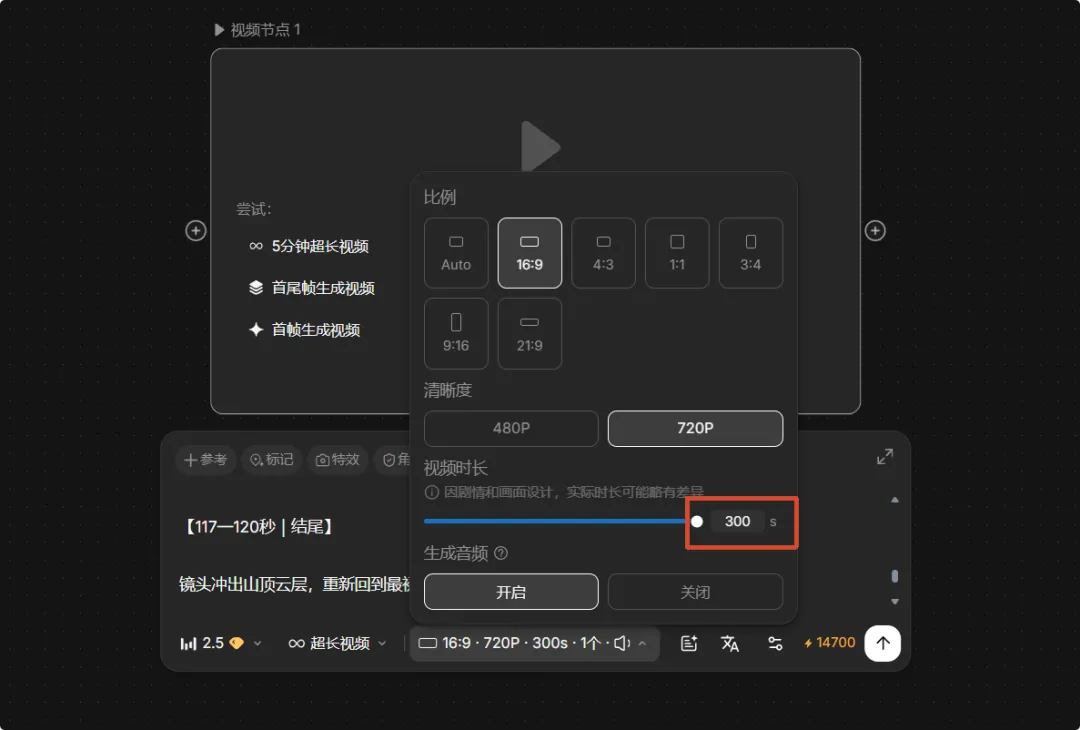Image resolution: width=1080 pixels, height=730 pixels.
Task: Try the 5分钟超长视频 suggestion
Action: pyautogui.click(x=309, y=246)
